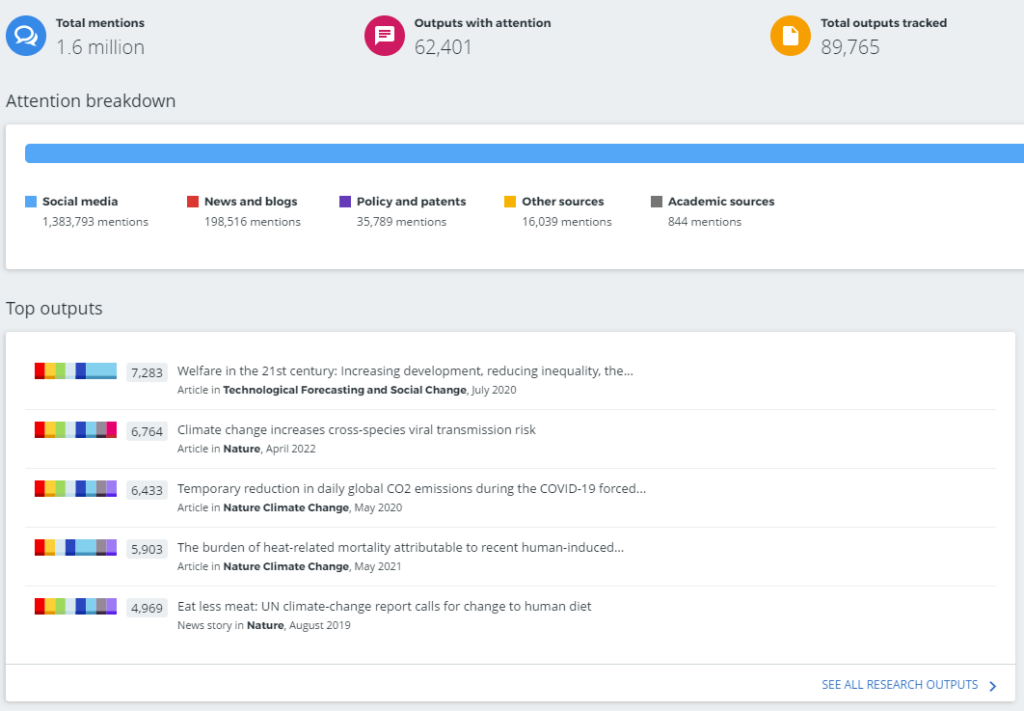Click the gray Academic sources legend swatch
The width and height of the screenshot is (1024, 711).
656,202
